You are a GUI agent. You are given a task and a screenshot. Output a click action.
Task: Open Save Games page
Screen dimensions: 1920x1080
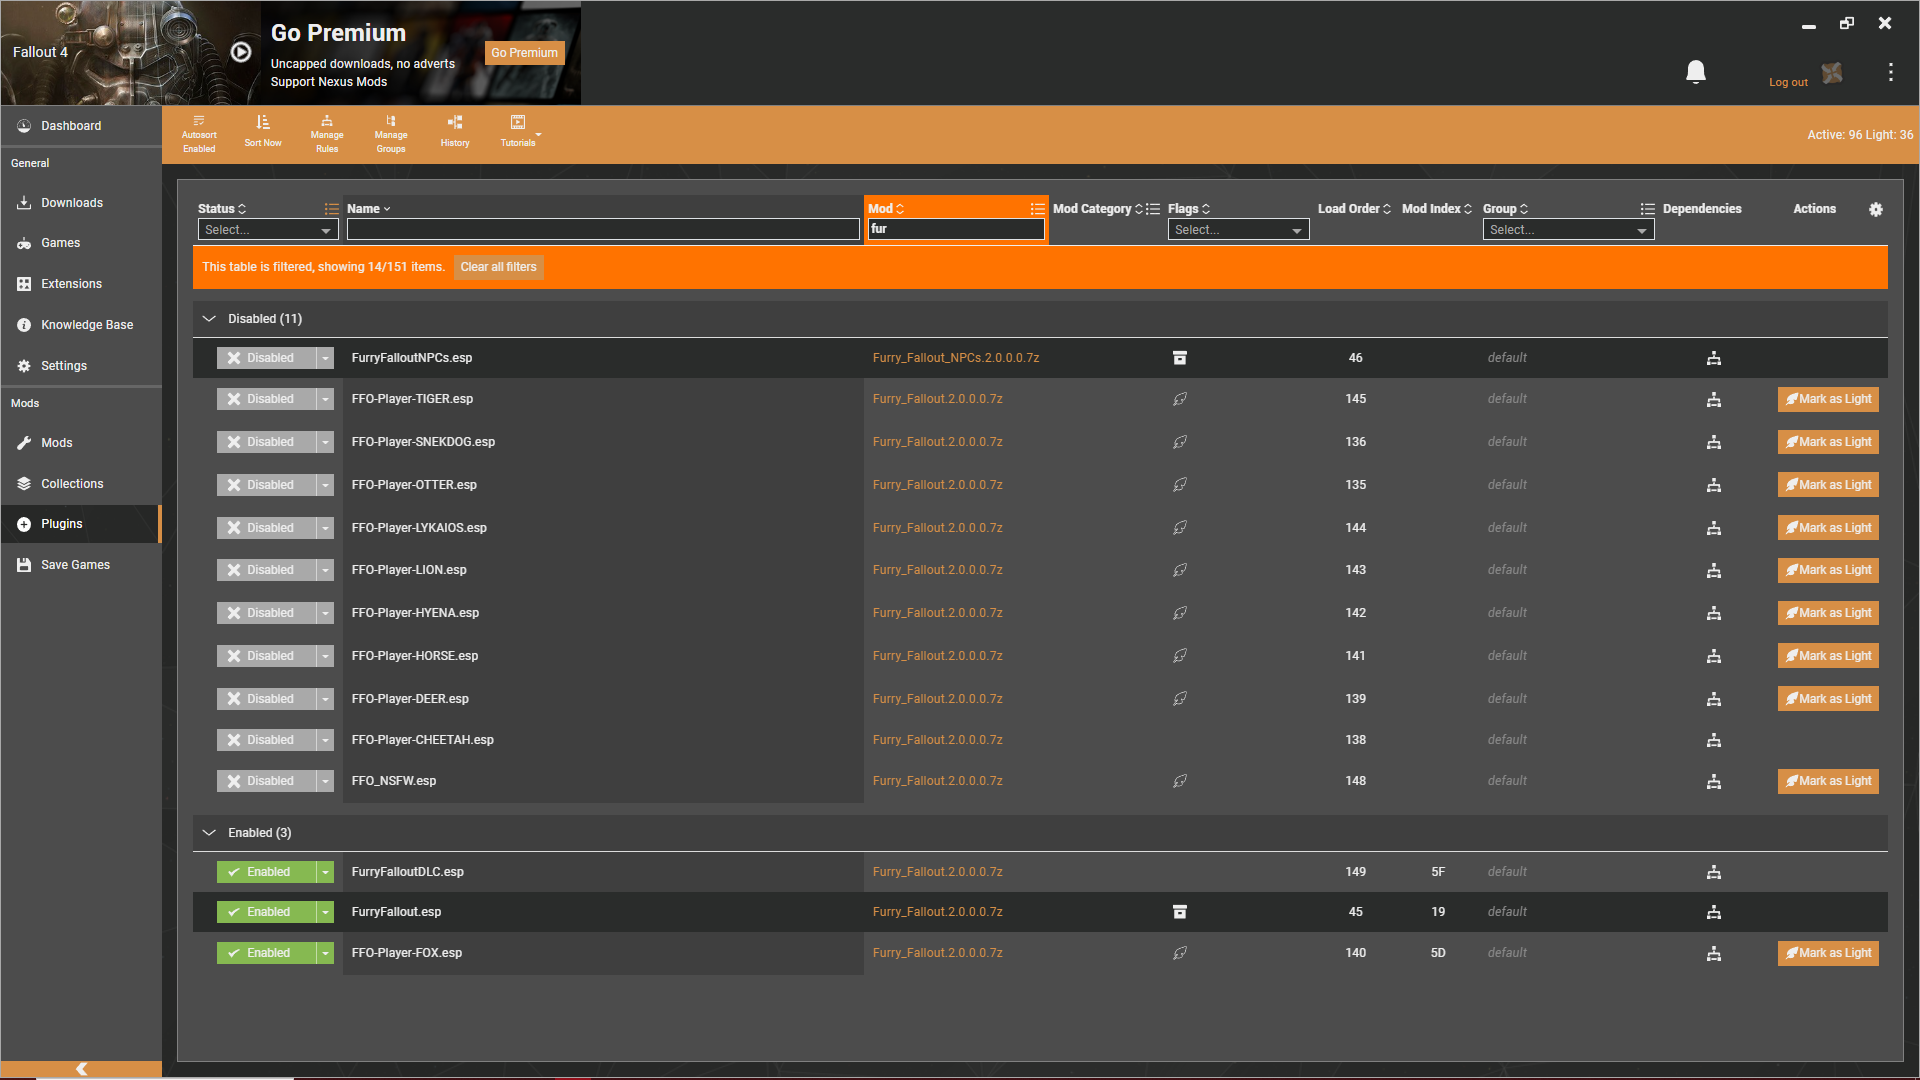pos(81,565)
